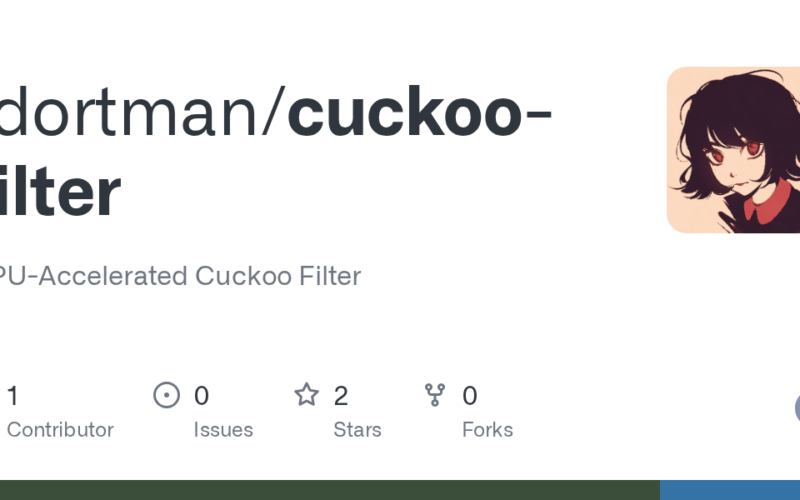Click the Stars star icon
This screenshot has width=800, height=500.
point(306,395)
